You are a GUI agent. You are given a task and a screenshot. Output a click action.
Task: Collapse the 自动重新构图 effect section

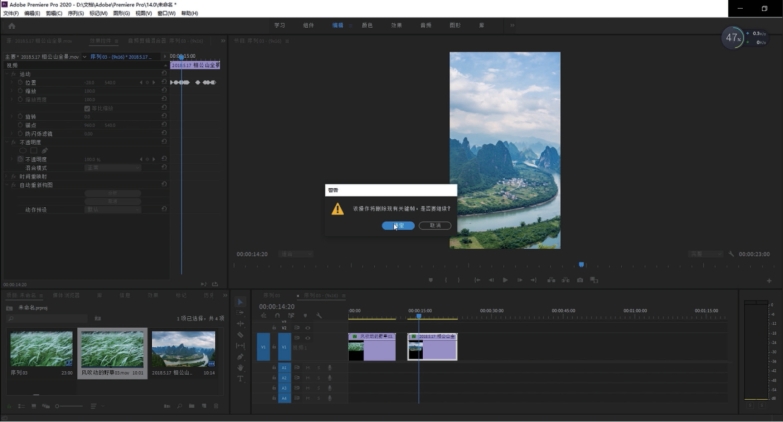point(7,185)
